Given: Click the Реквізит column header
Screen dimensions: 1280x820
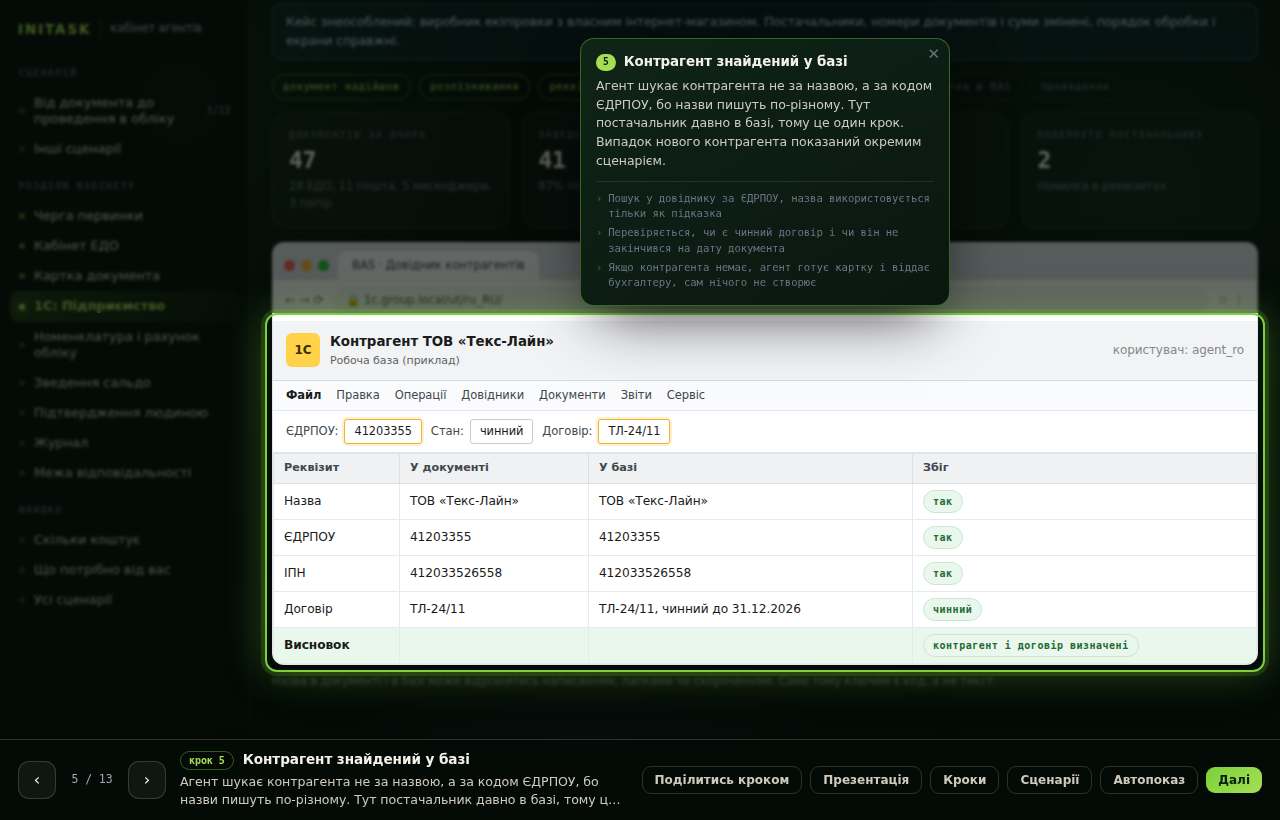Looking at the screenshot, I should point(336,468).
